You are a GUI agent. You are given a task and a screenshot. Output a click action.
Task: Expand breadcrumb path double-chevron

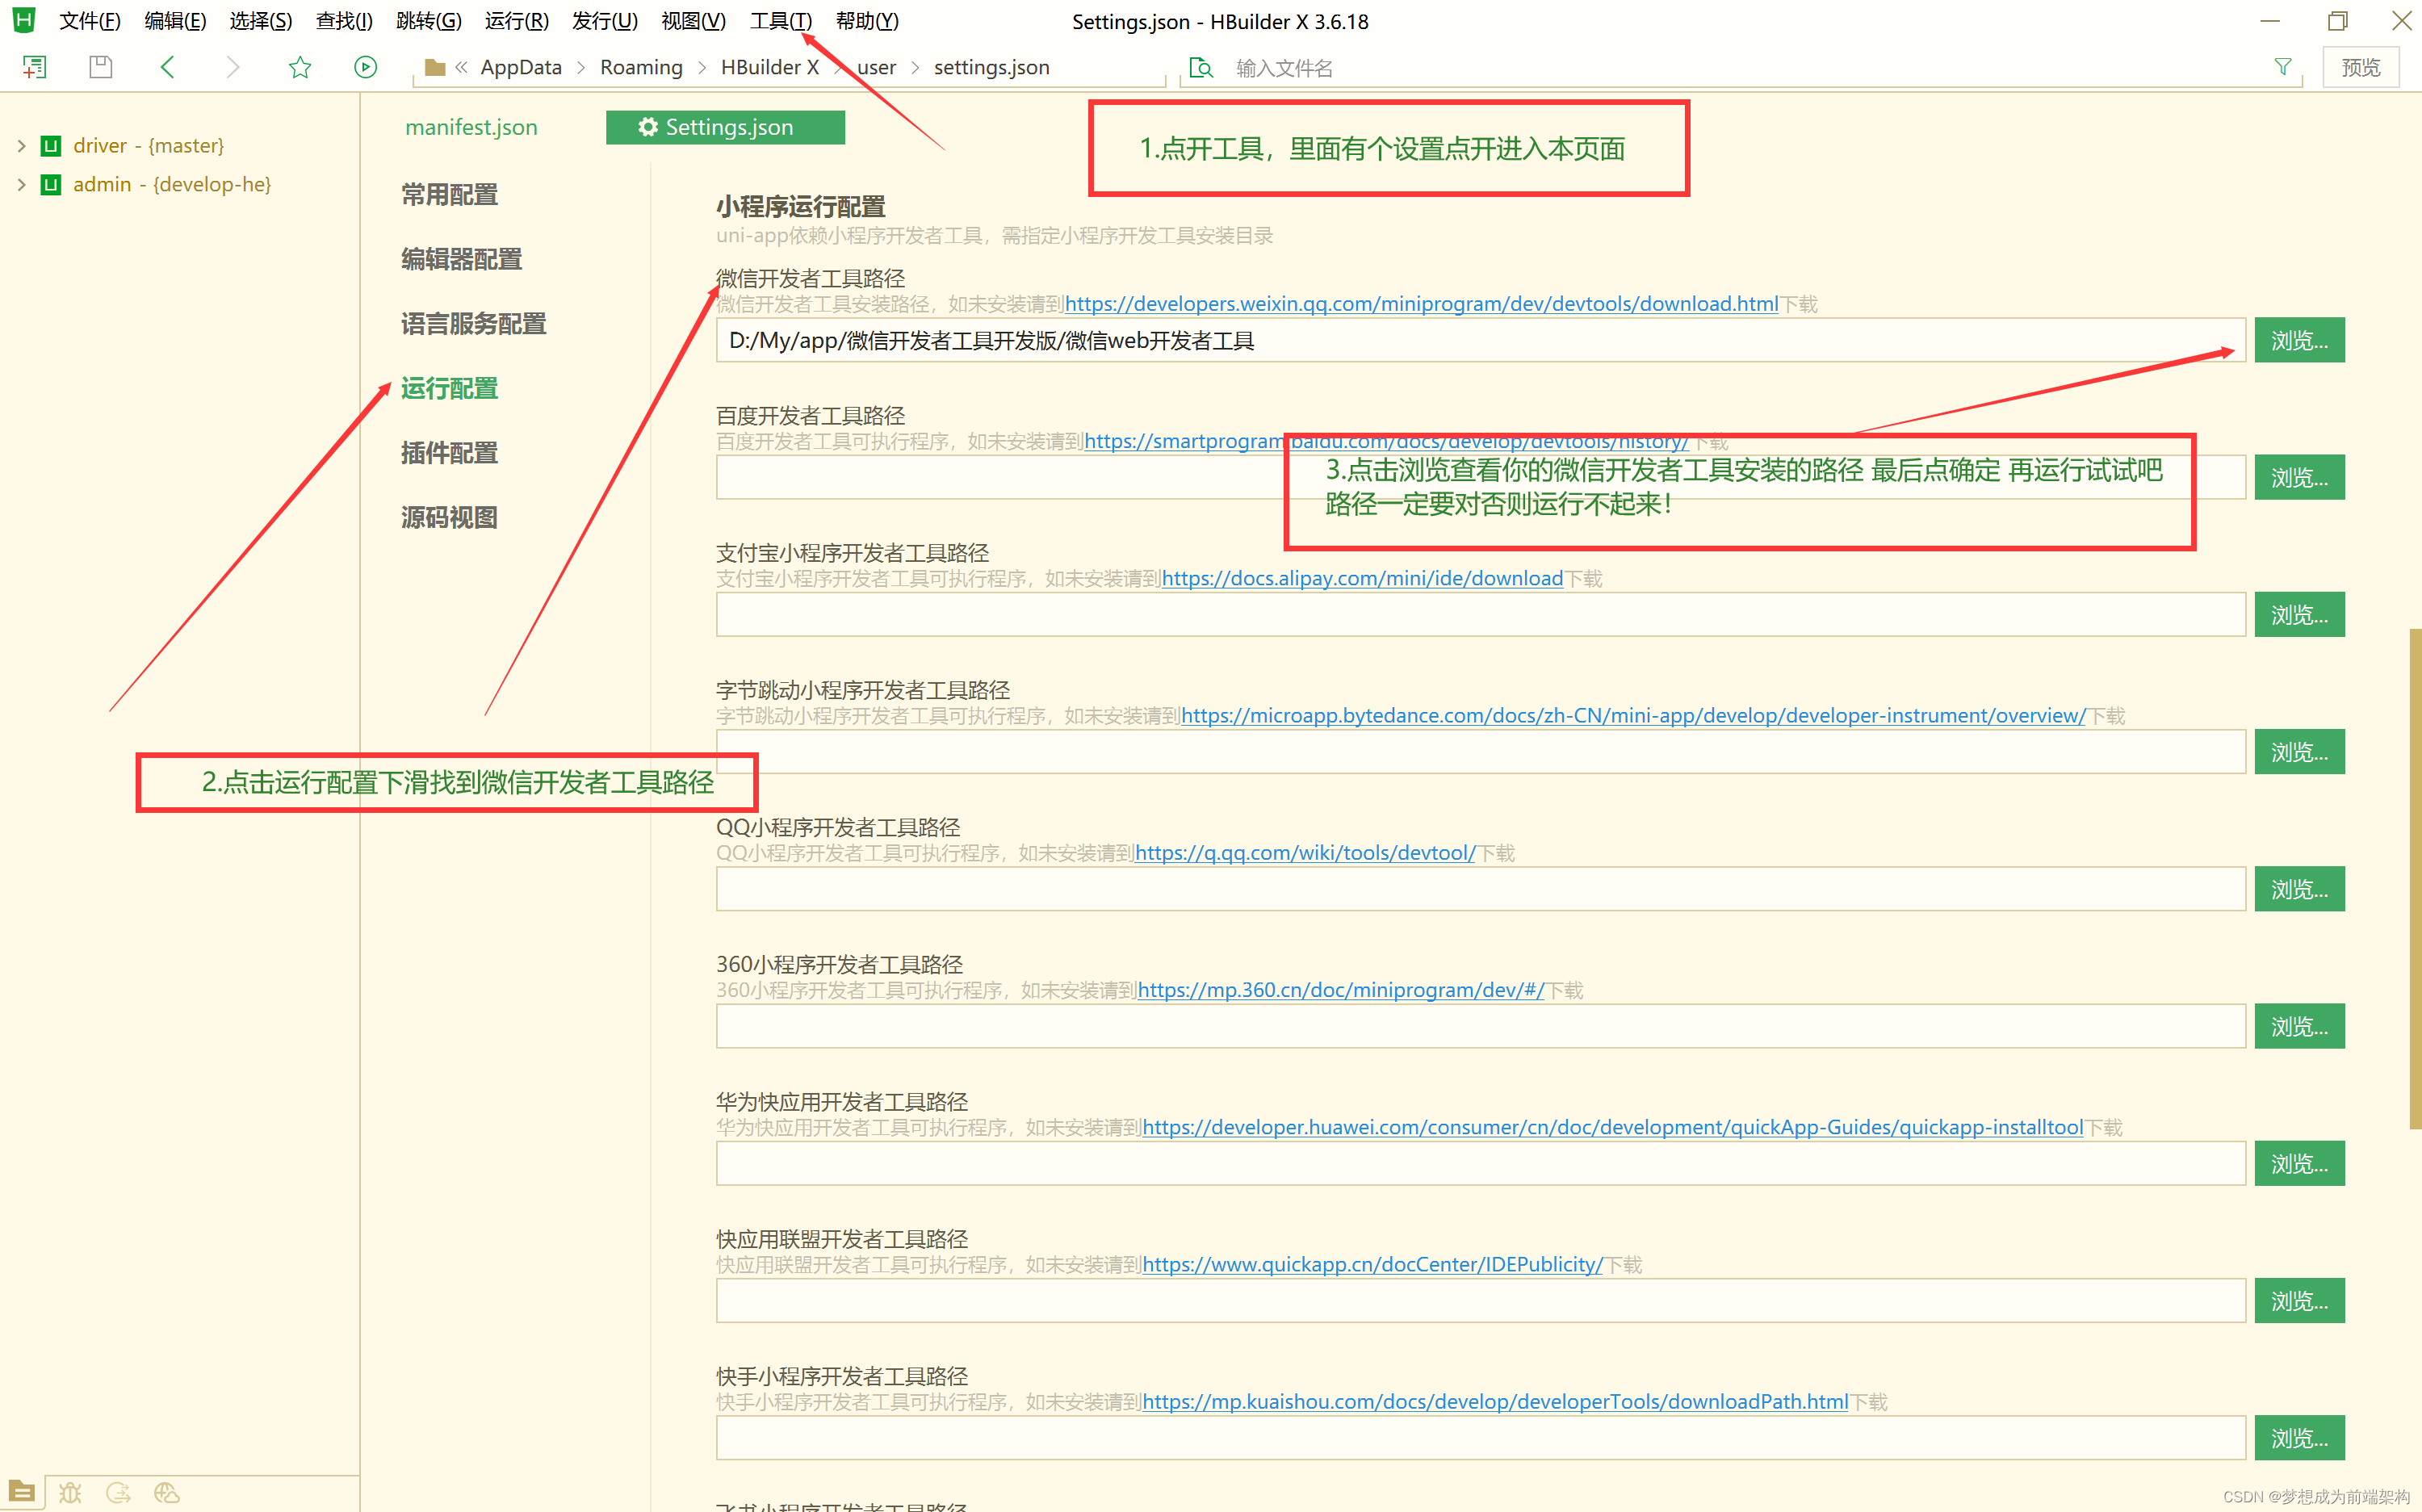pyautogui.click(x=461, y=67)
